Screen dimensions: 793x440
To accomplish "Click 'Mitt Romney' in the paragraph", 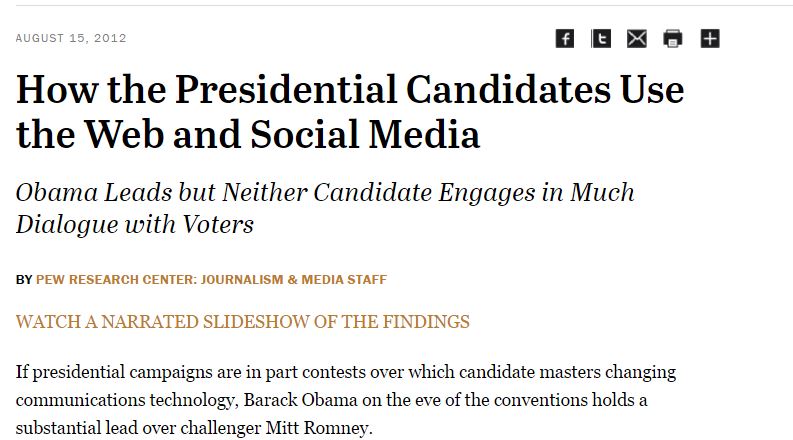I will click(x=318, y=428).
